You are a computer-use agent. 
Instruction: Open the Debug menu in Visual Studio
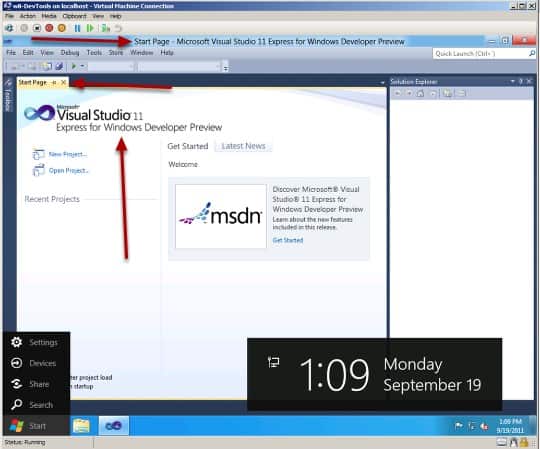(x=70, y=52)
